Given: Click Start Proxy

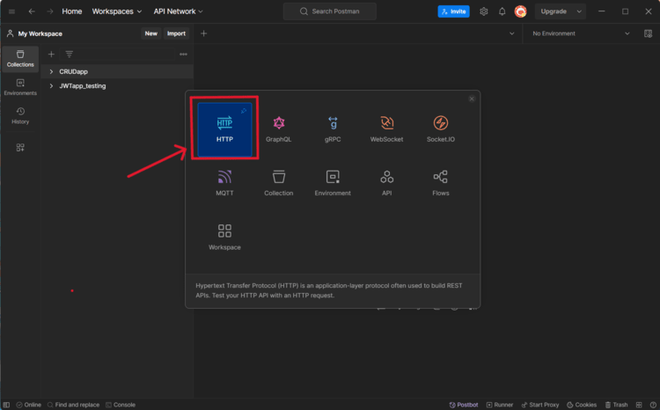Looking at the screenshot, I should [x=540, y=405].
